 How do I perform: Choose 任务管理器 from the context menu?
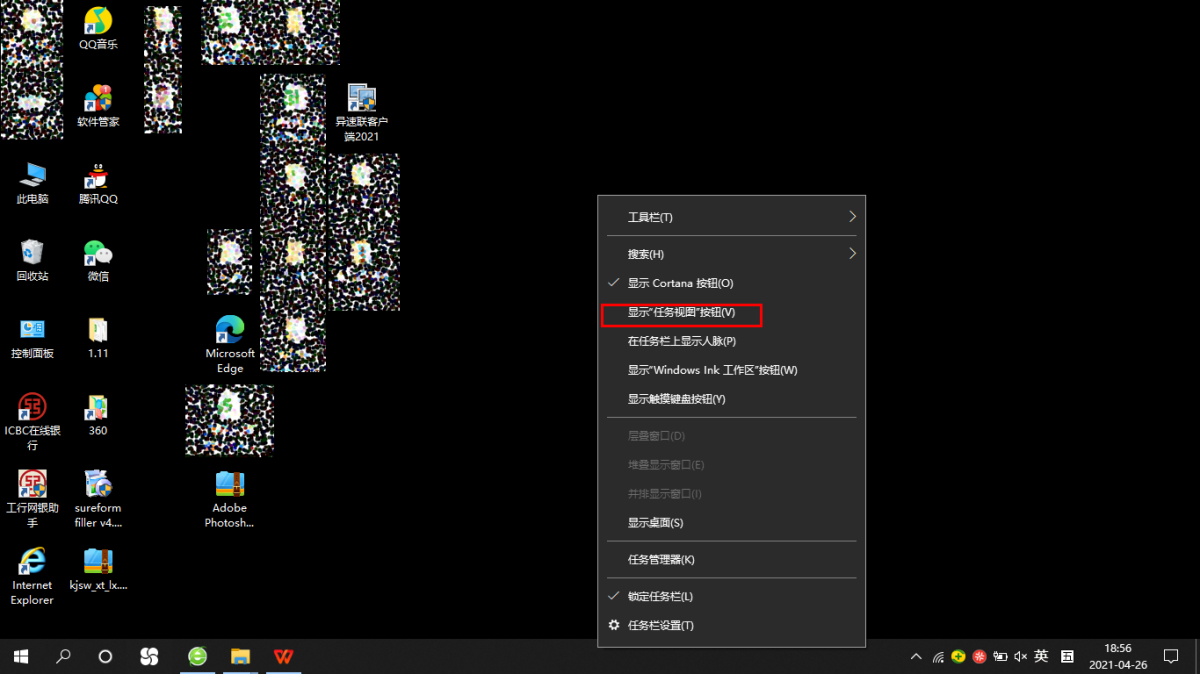point(660,559)
